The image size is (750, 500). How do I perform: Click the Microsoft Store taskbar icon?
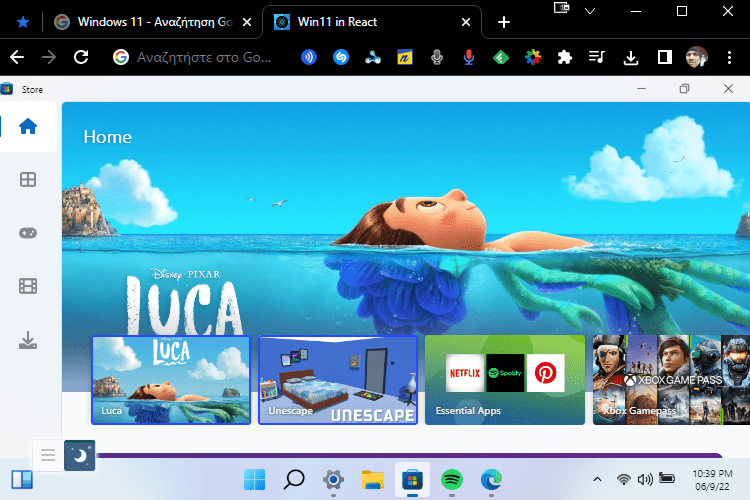click(412, 479)
